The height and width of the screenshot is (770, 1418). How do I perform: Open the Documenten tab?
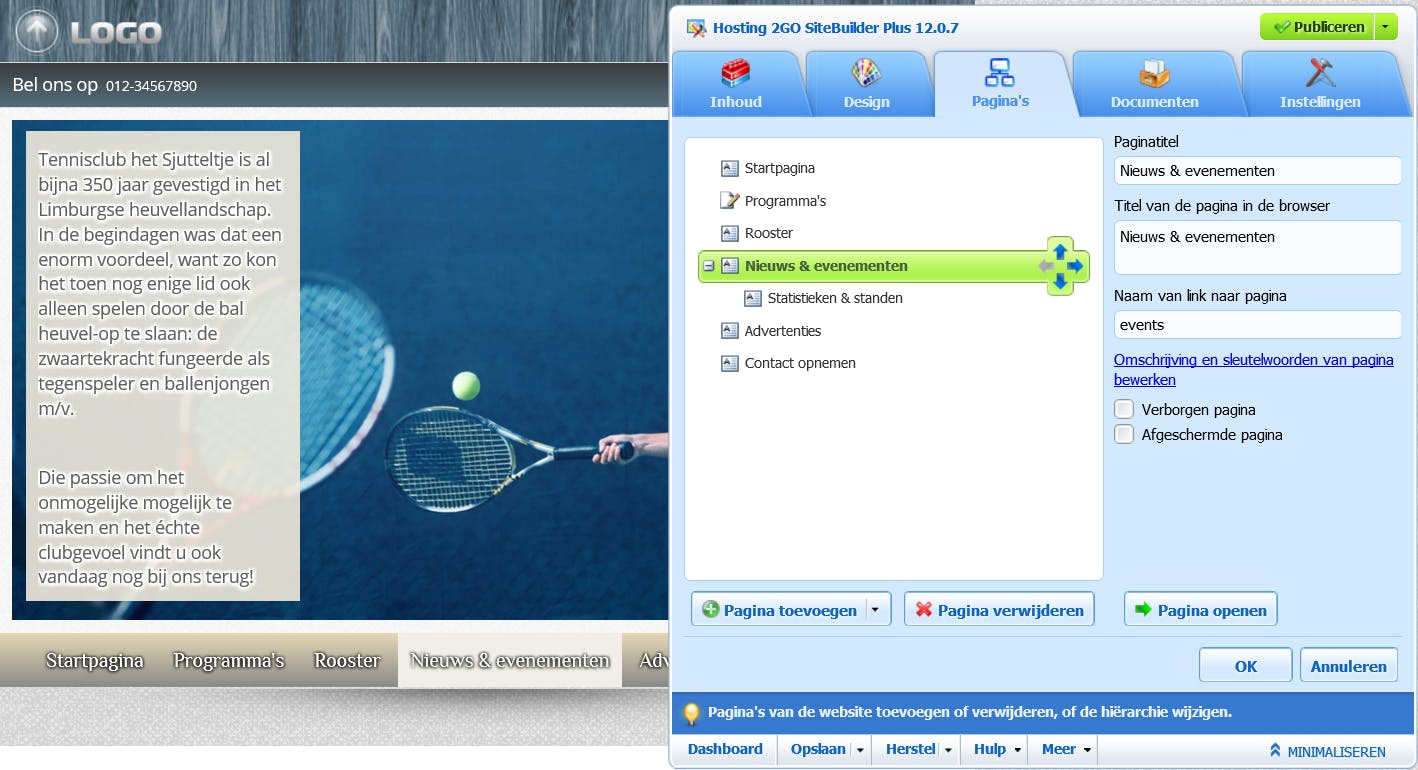(x=1155, y=84)
